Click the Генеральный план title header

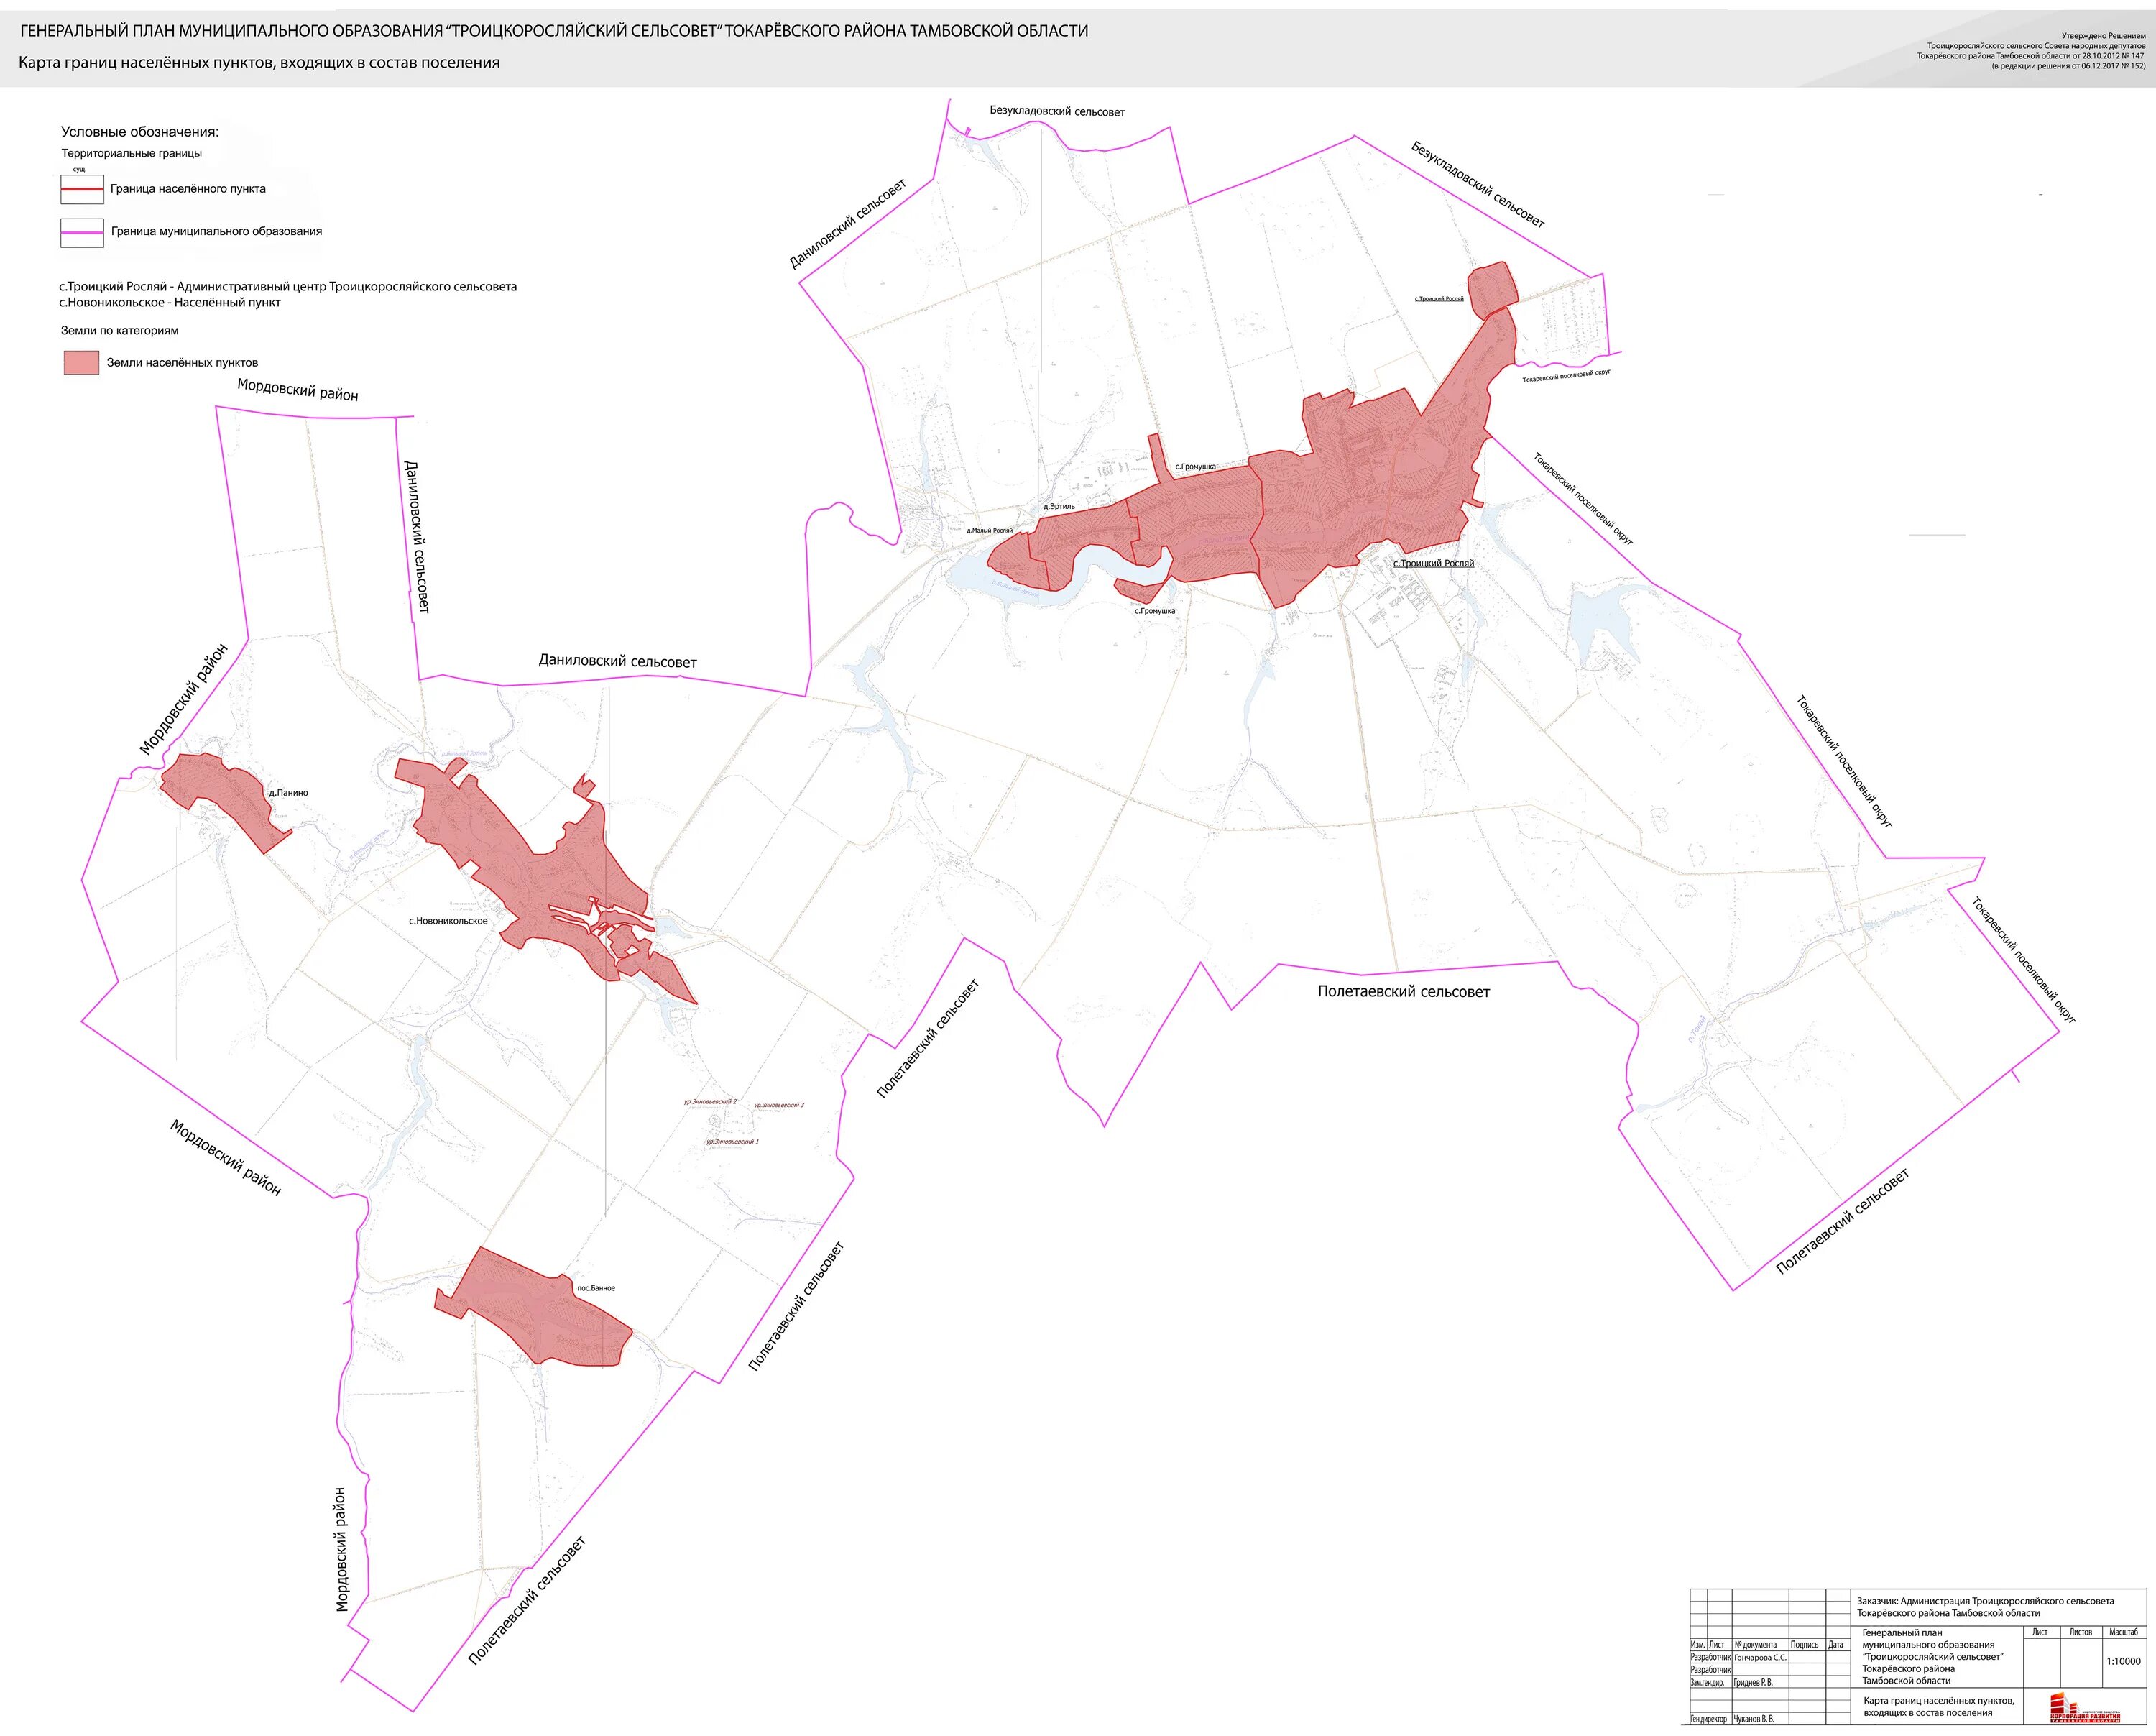click(x=554, y=31)
